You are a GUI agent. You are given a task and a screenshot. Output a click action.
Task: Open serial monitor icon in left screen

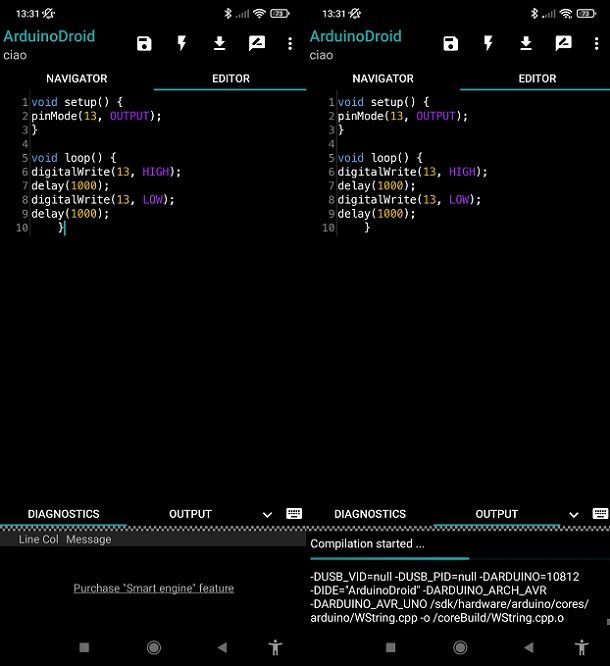tap(257, 43)
